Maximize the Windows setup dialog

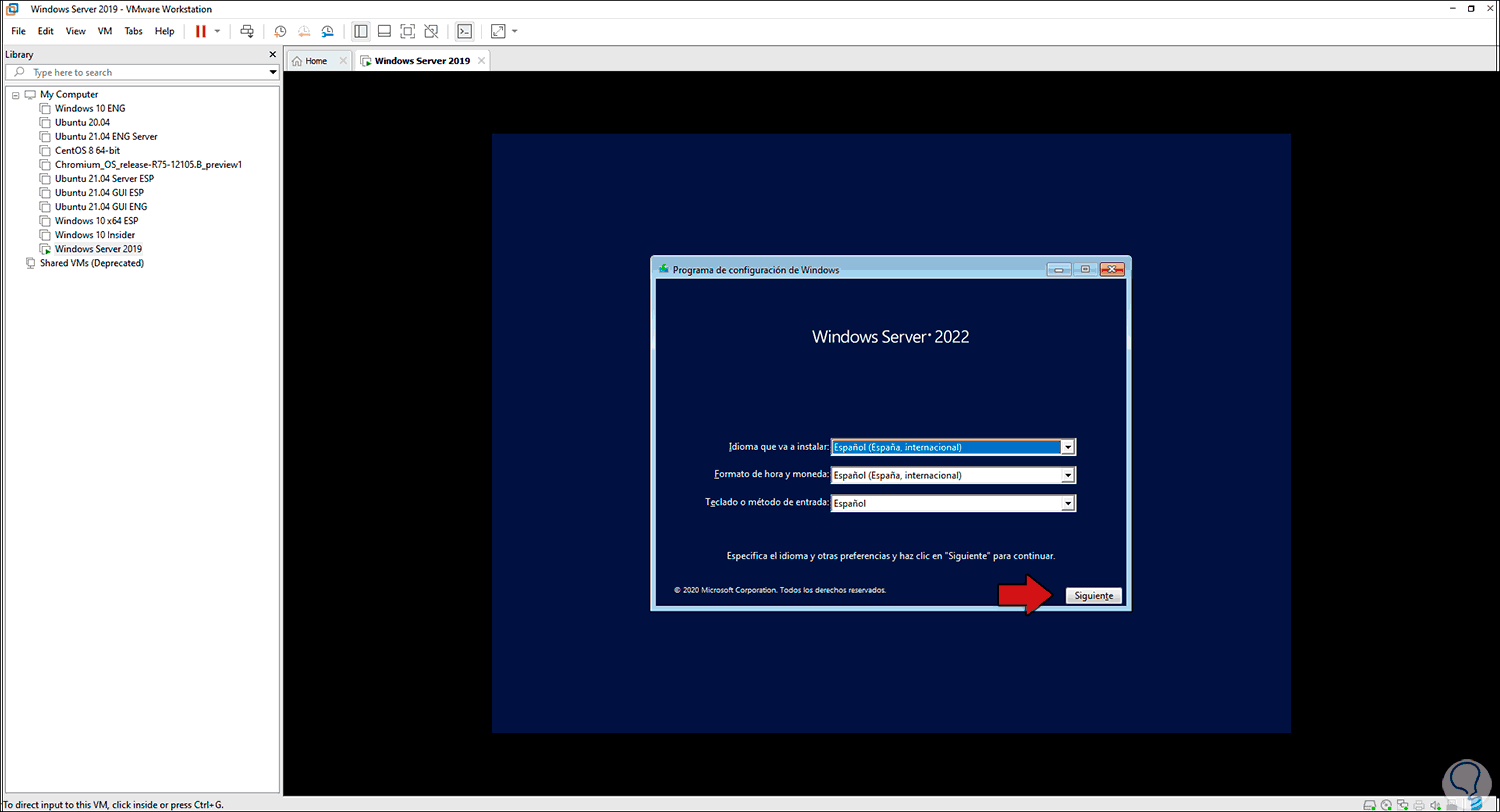(x=1085, y=269)
